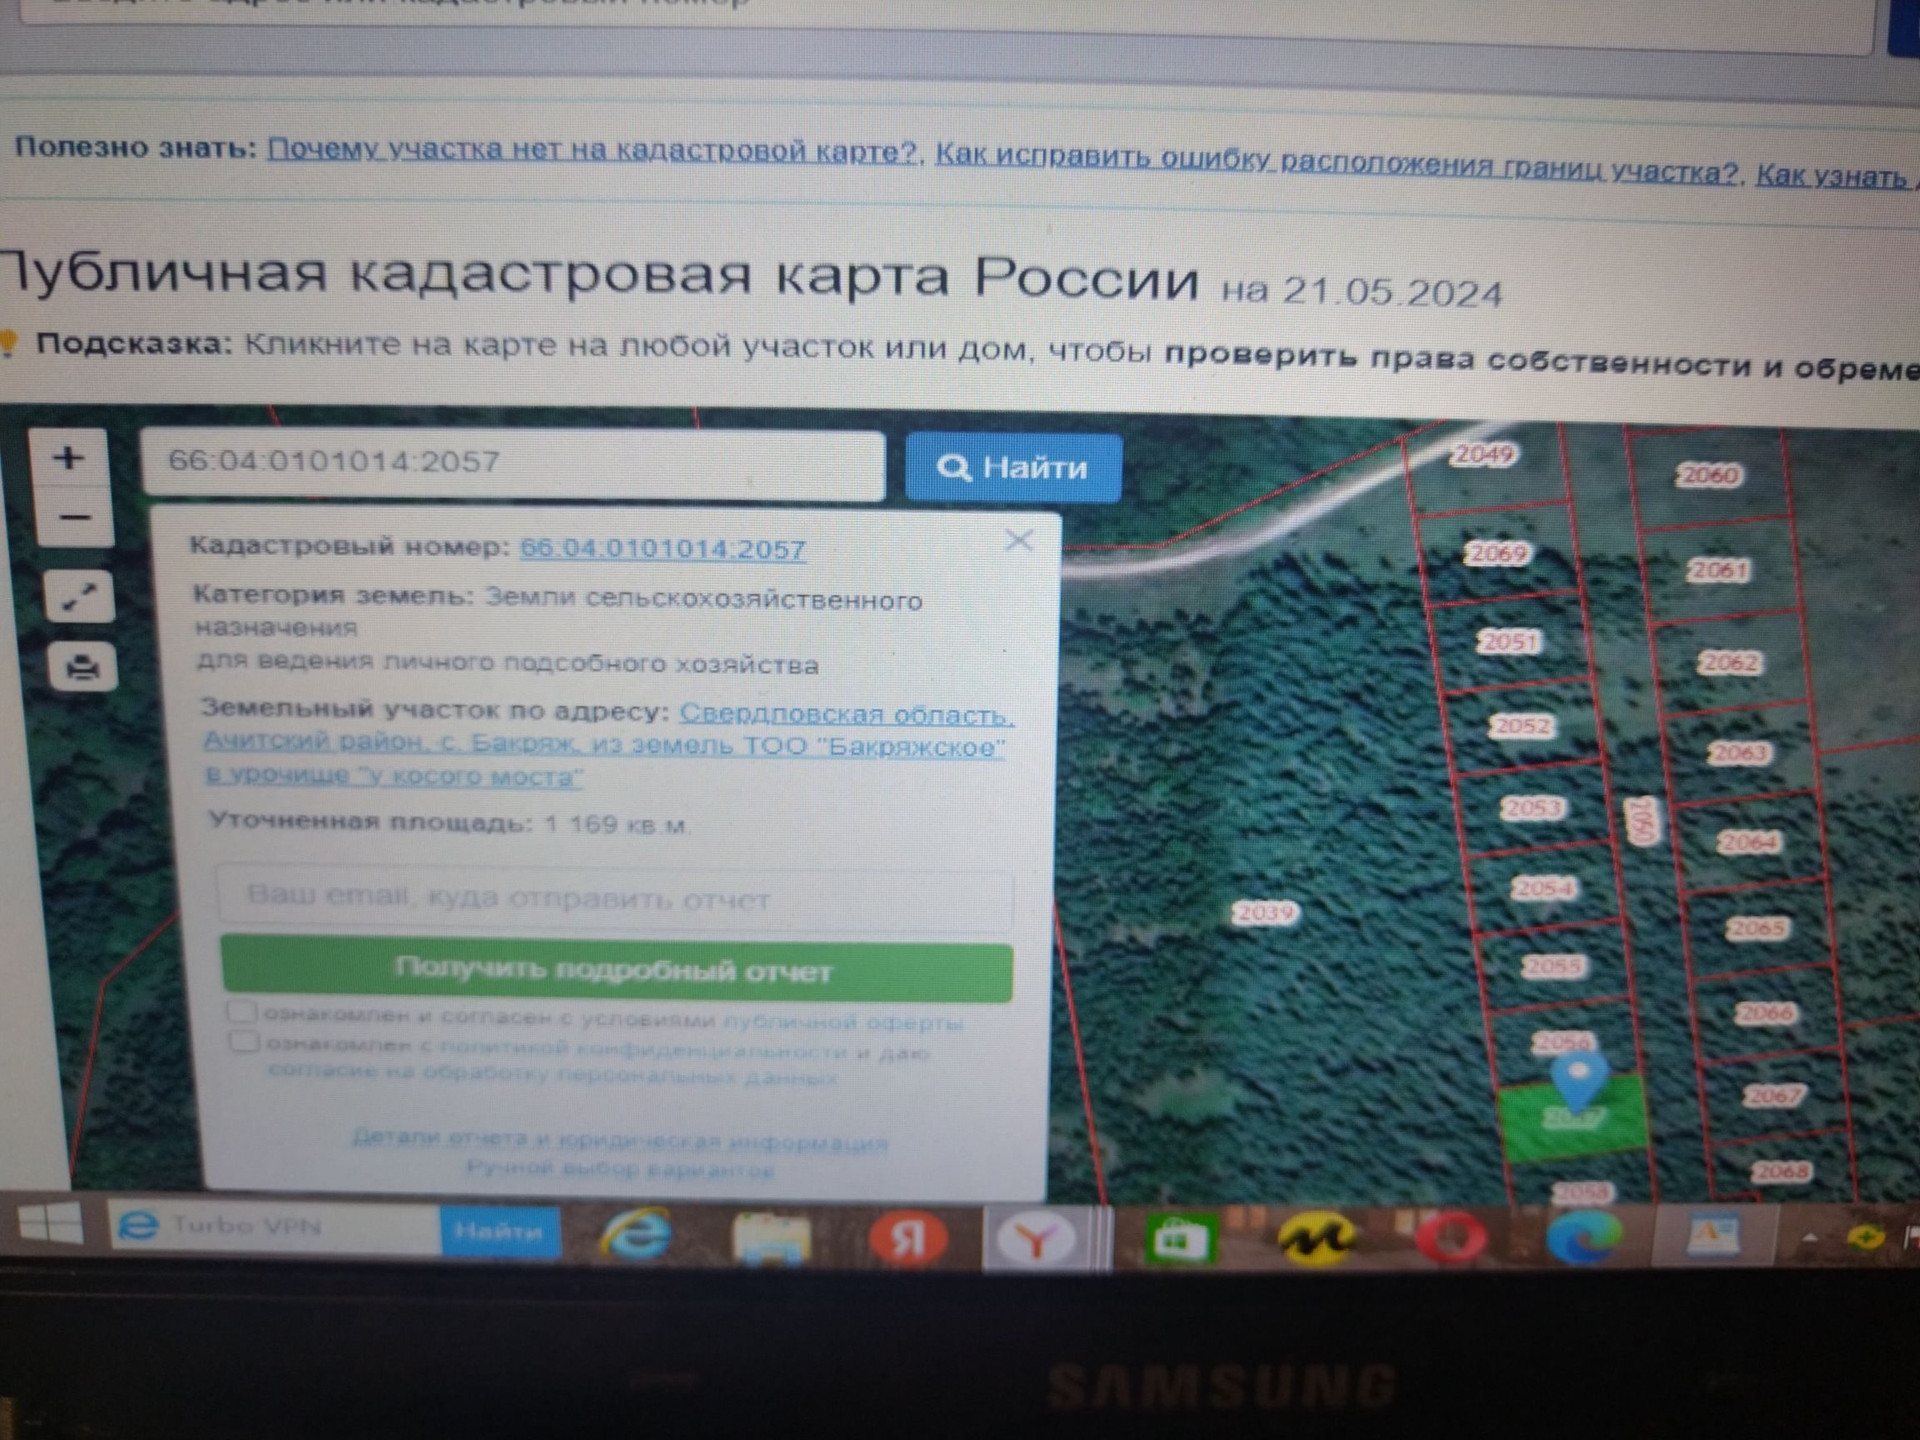Viewport: 1920px width, 1440px height.
Task: Focus the email input field
Action: click(x=615, y=897)
